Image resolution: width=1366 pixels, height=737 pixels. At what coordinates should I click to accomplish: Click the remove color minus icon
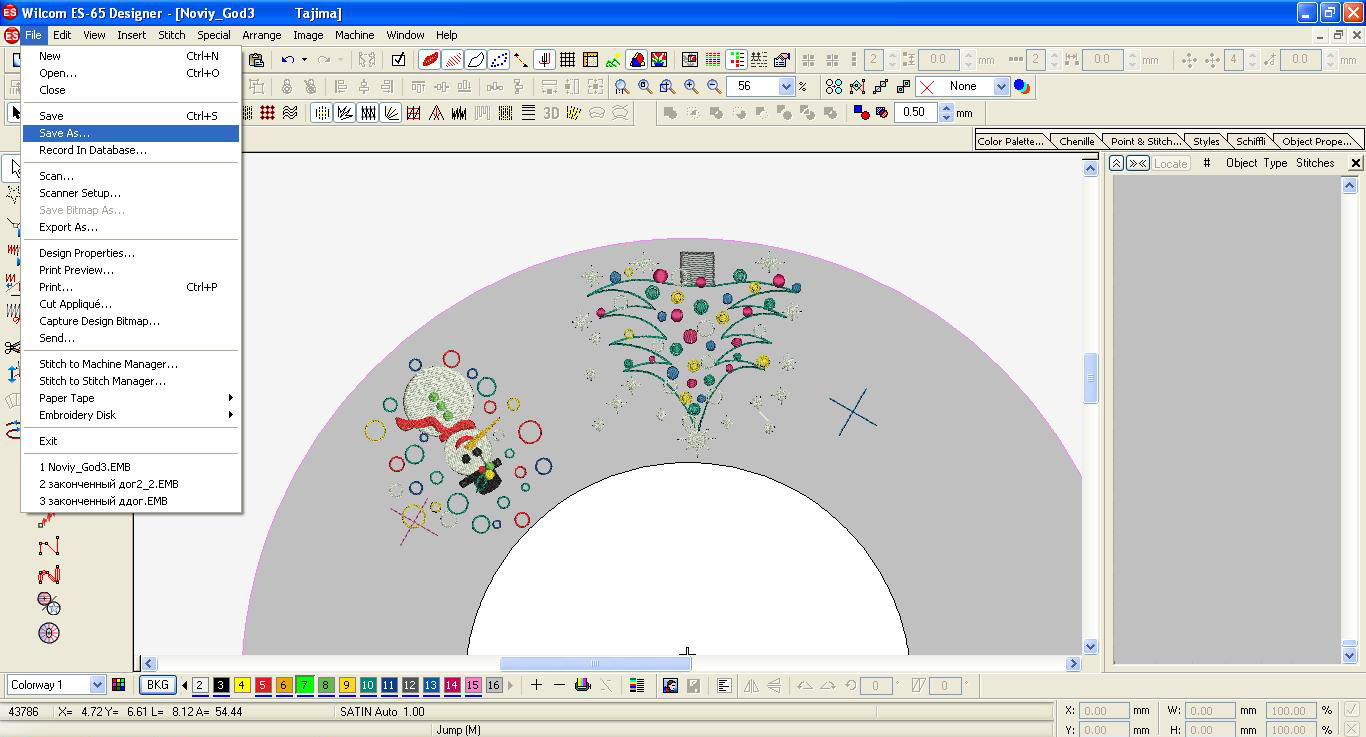(559, 685)
